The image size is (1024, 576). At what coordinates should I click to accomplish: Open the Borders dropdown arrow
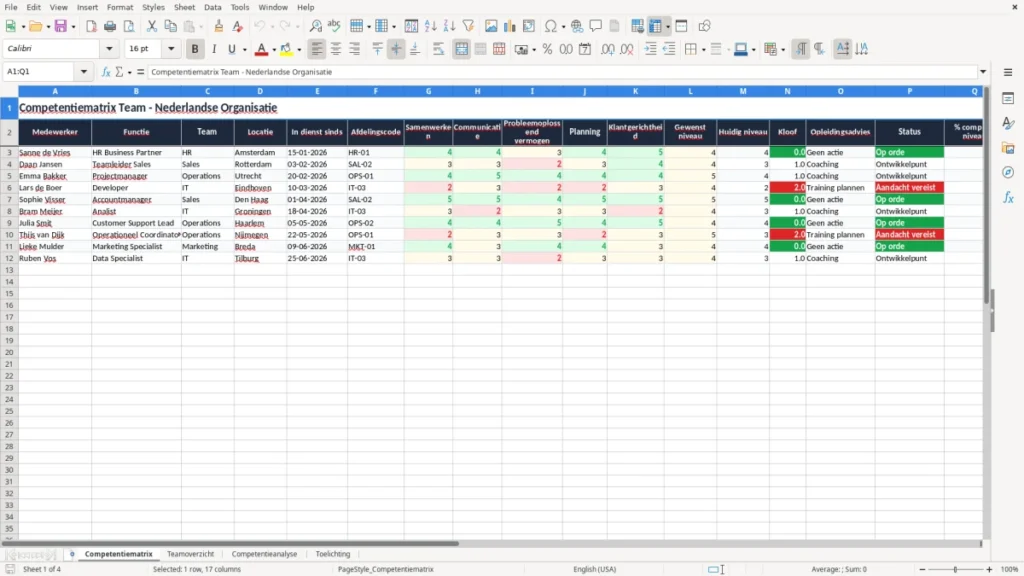click(704, 49)
